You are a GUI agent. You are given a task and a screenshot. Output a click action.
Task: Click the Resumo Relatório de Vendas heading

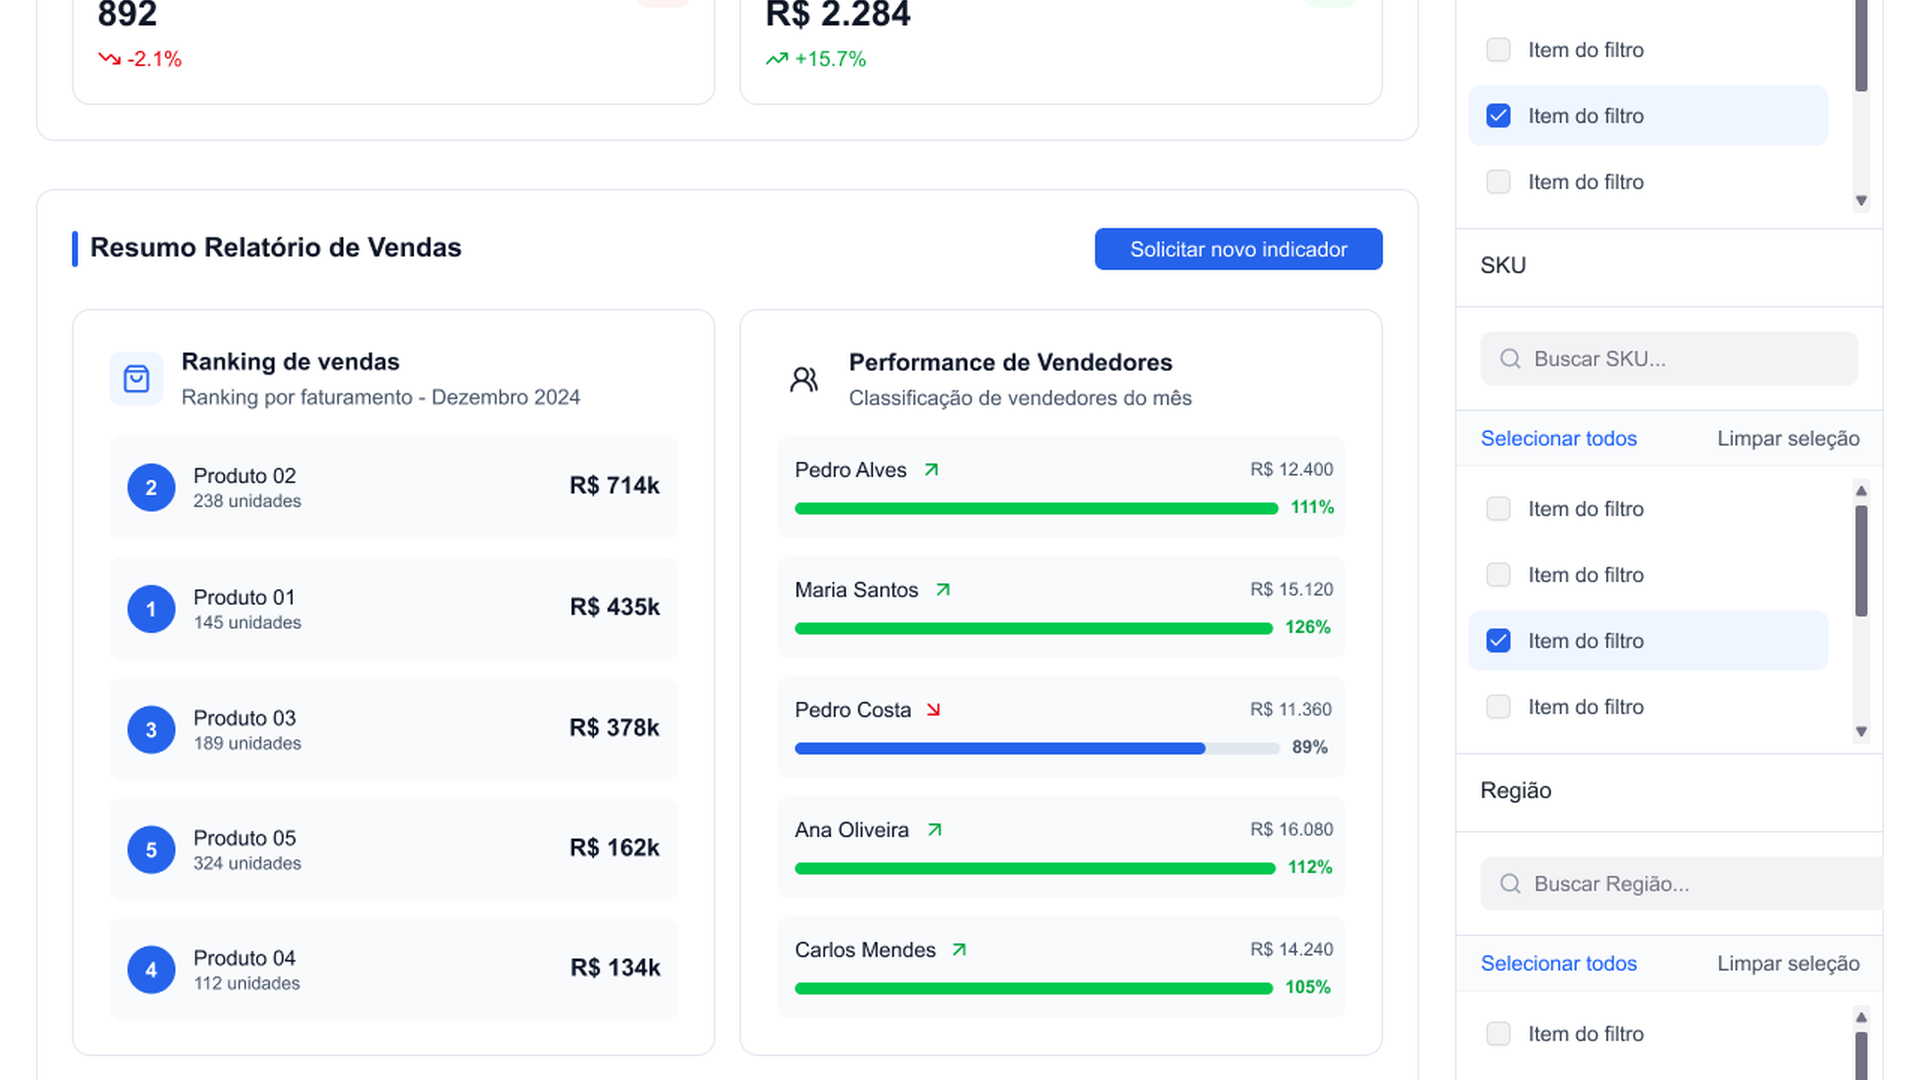276,248
